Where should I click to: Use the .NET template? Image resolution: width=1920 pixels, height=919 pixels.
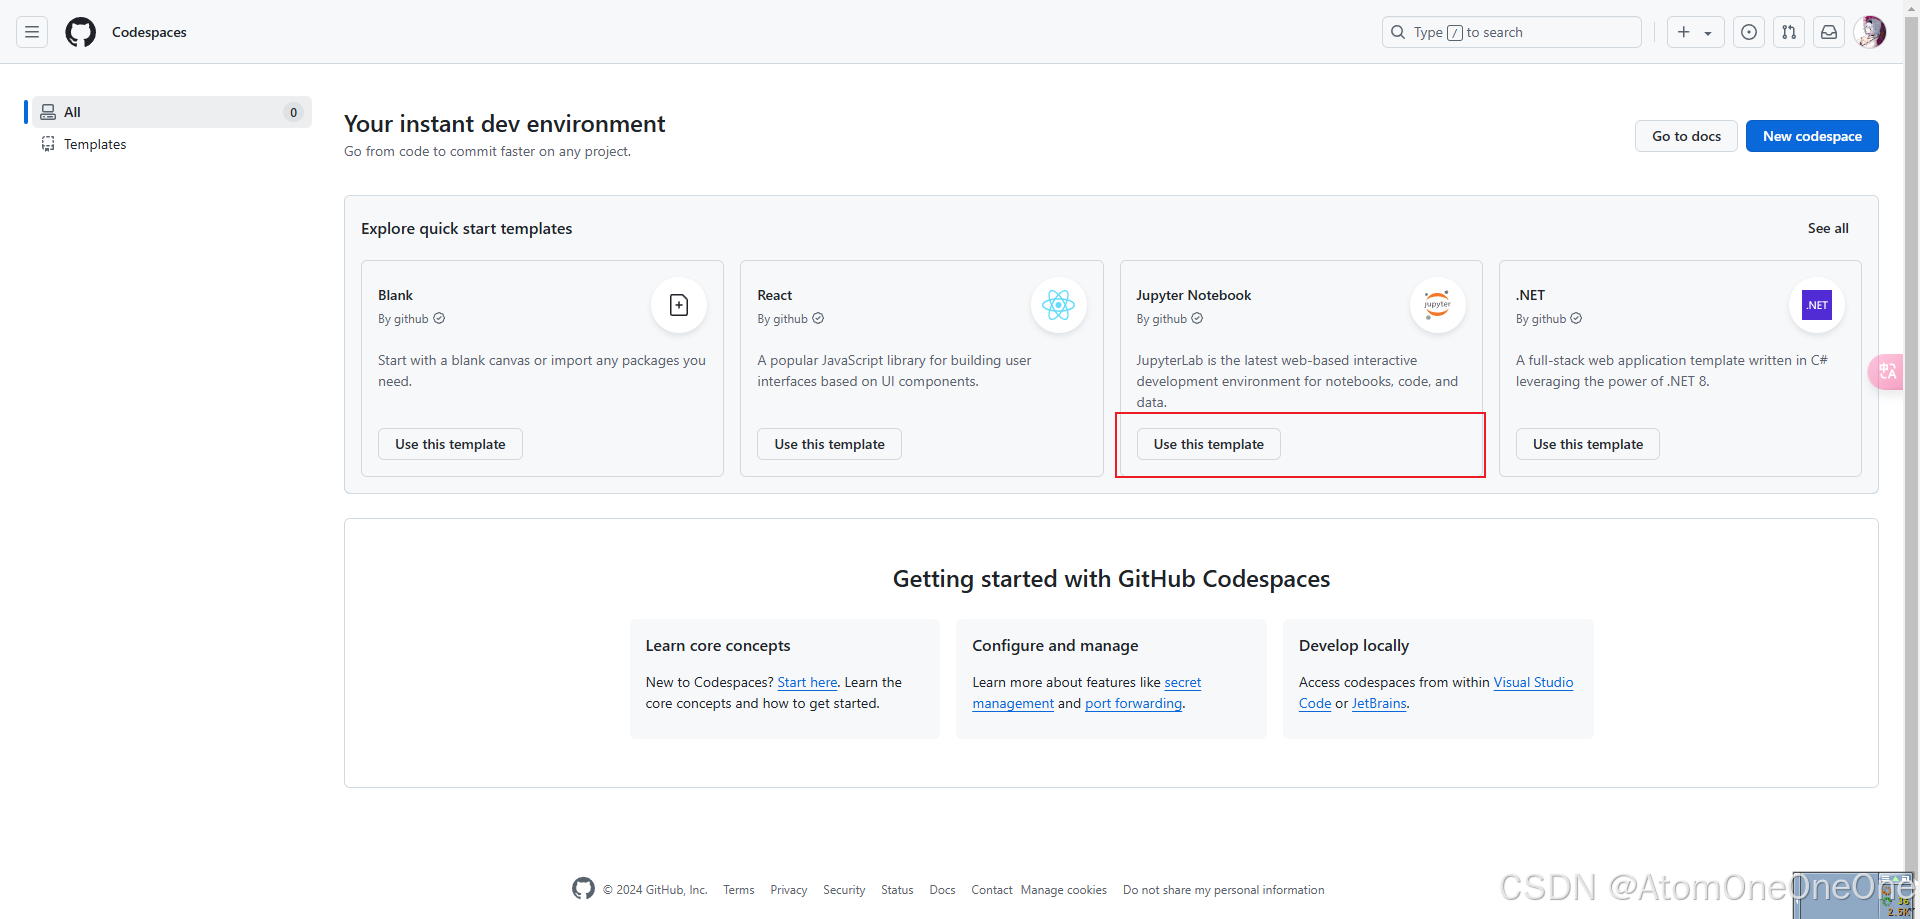pos(1588,444)
